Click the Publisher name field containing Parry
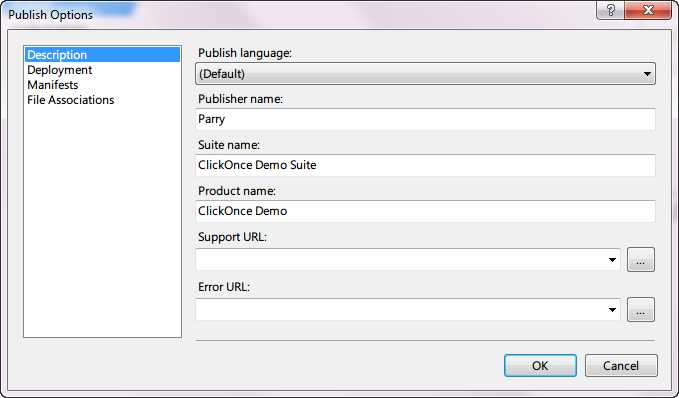 tap(425, 119)
